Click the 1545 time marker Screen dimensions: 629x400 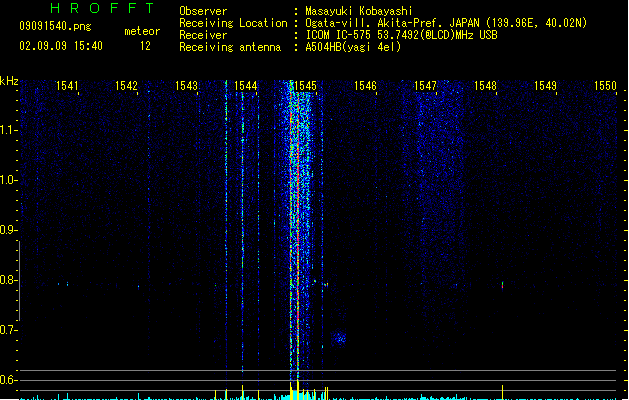306,86
